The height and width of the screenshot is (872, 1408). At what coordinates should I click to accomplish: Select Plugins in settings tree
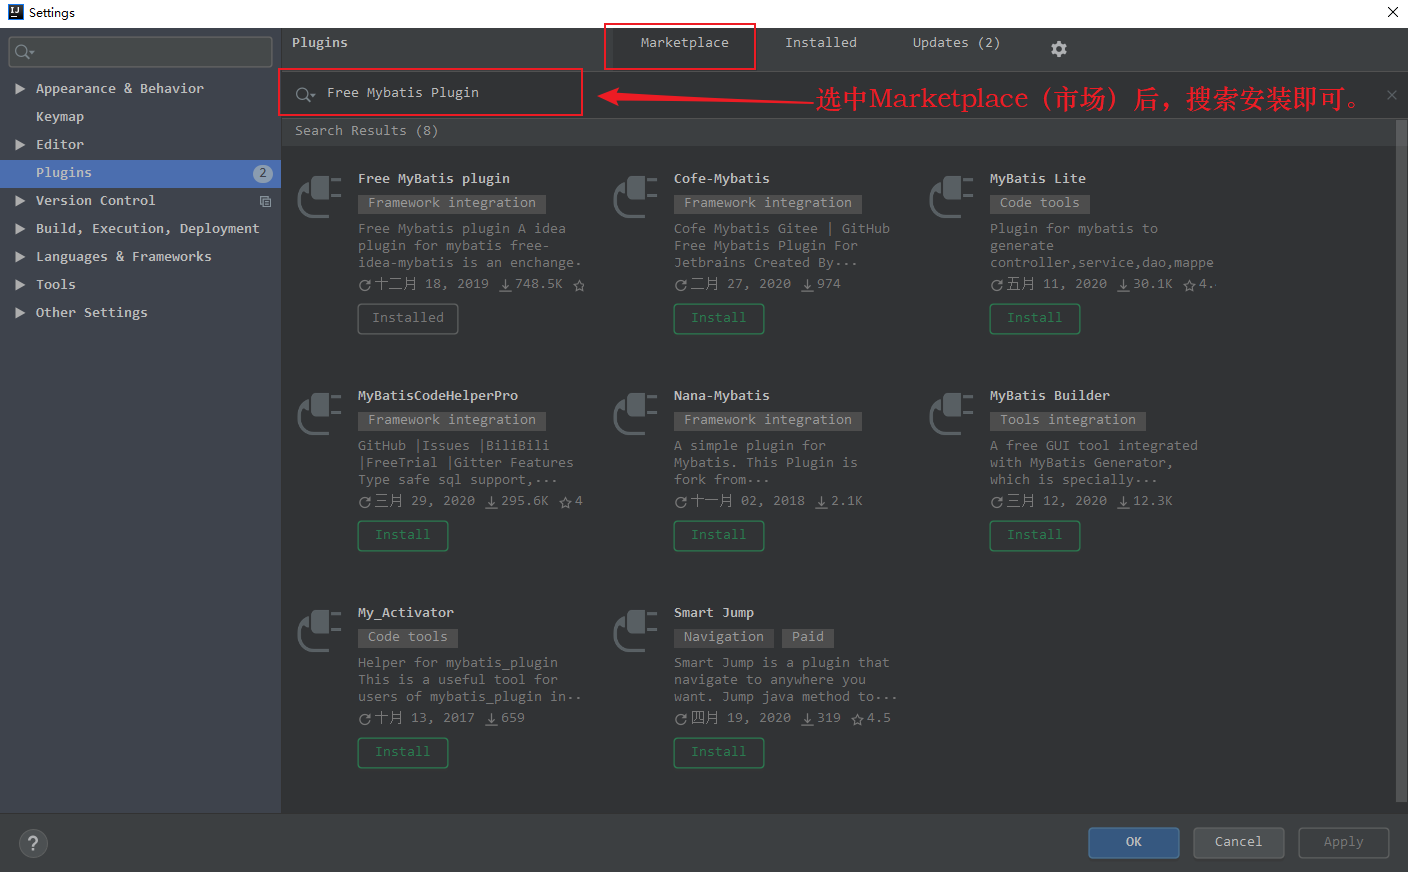(140, 173)
